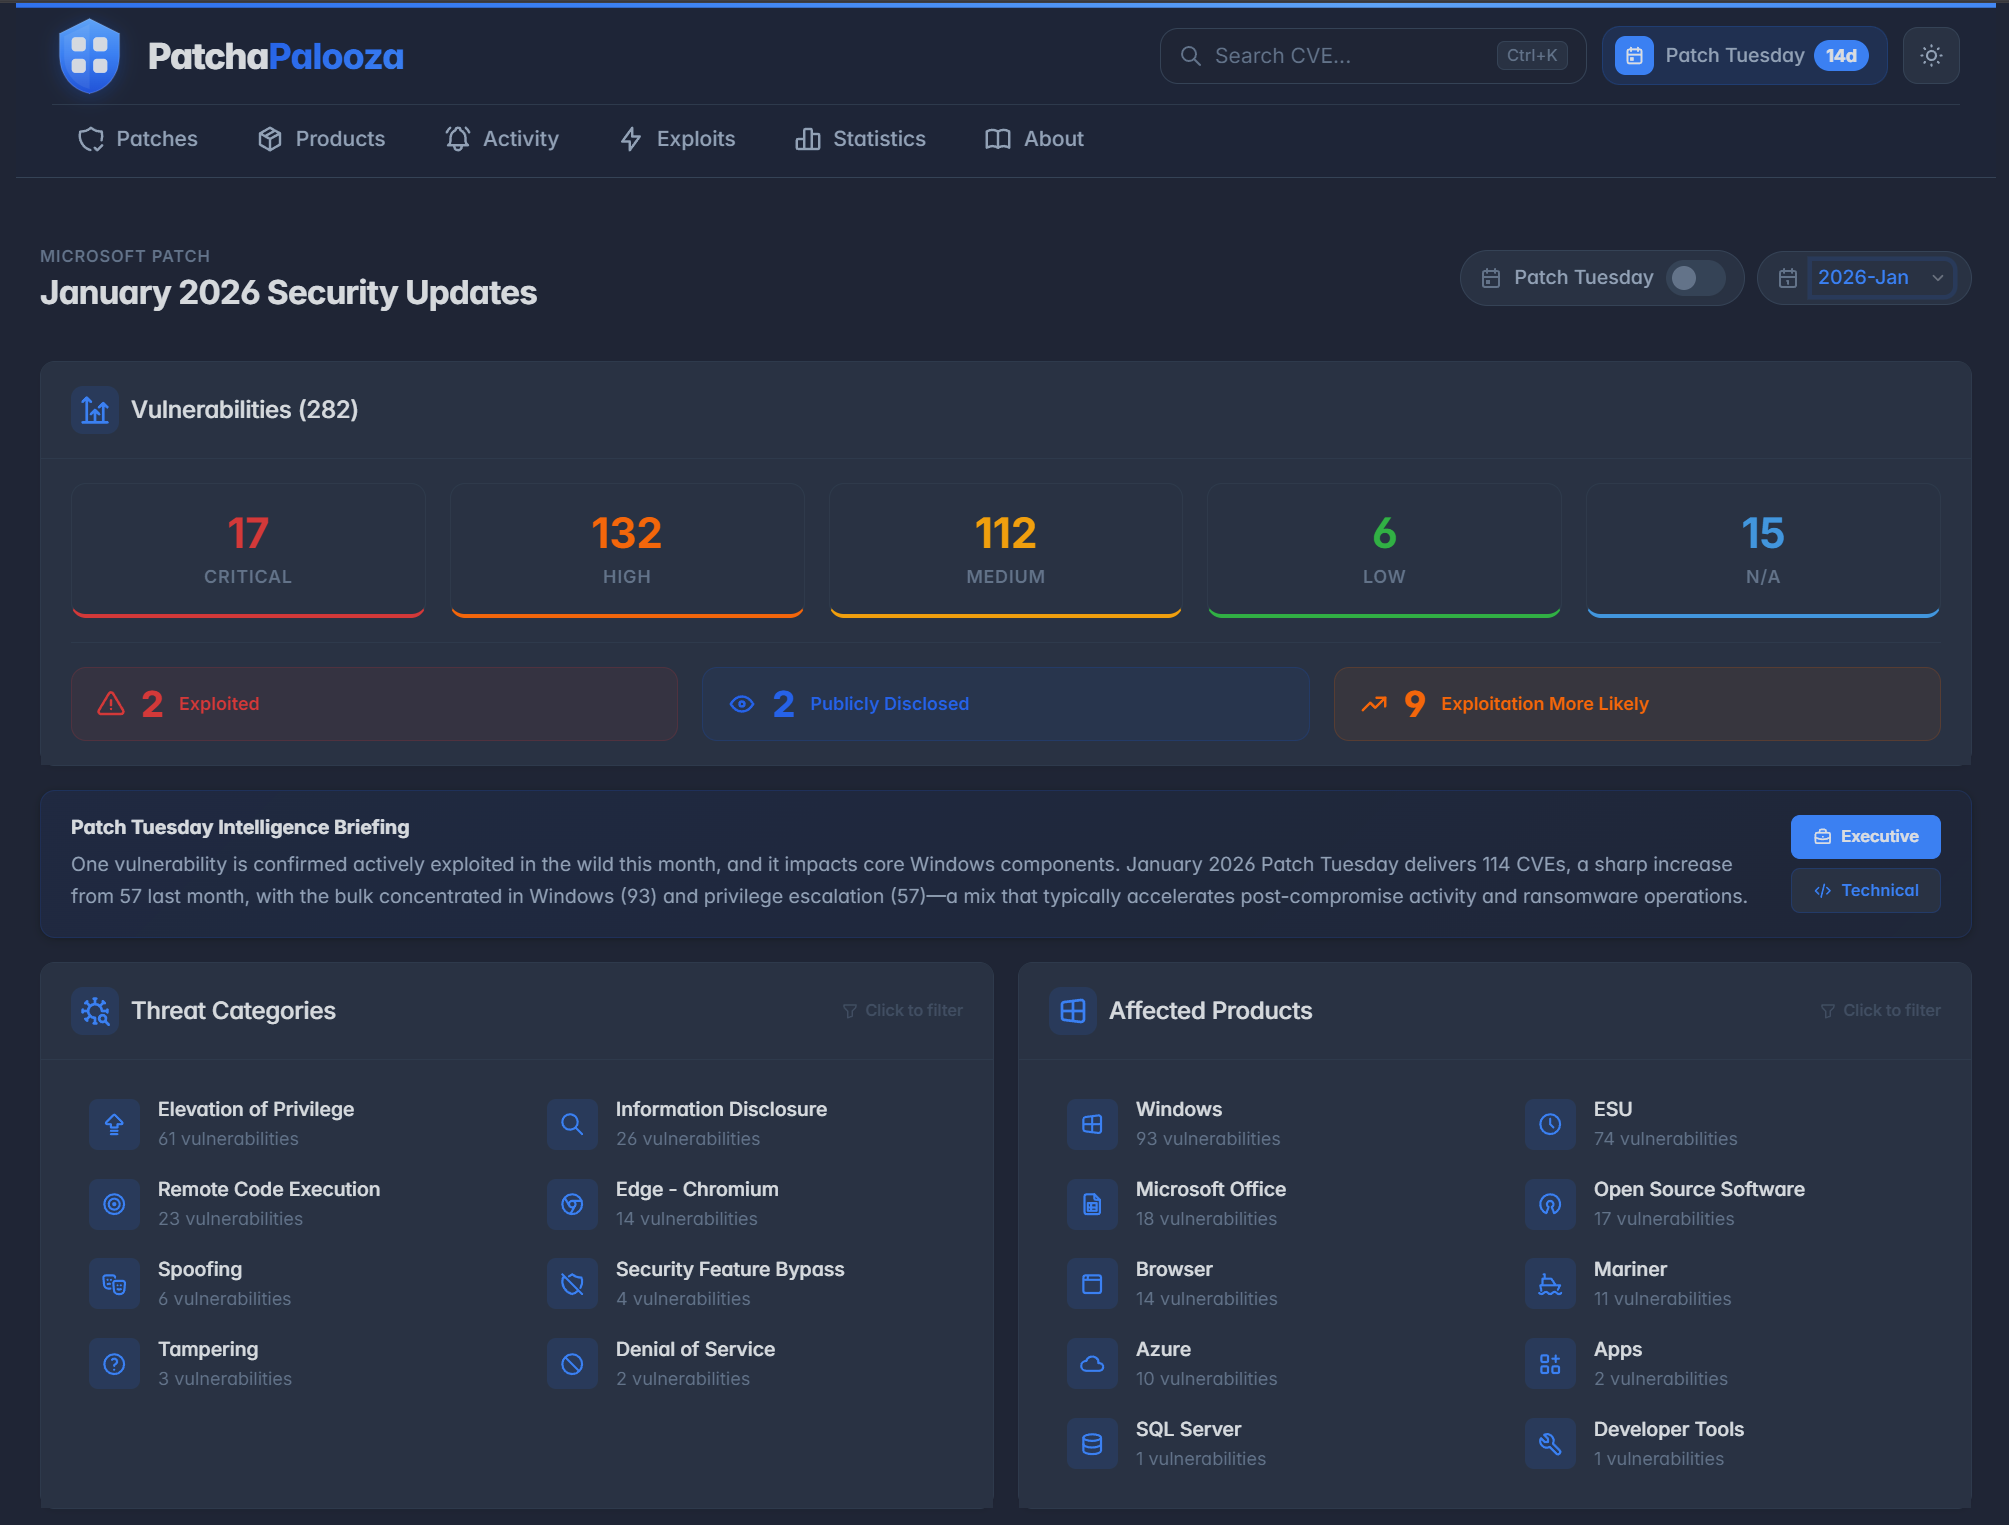
Task: Select the 132 High severity card
Action: click(x=627, y=550)
